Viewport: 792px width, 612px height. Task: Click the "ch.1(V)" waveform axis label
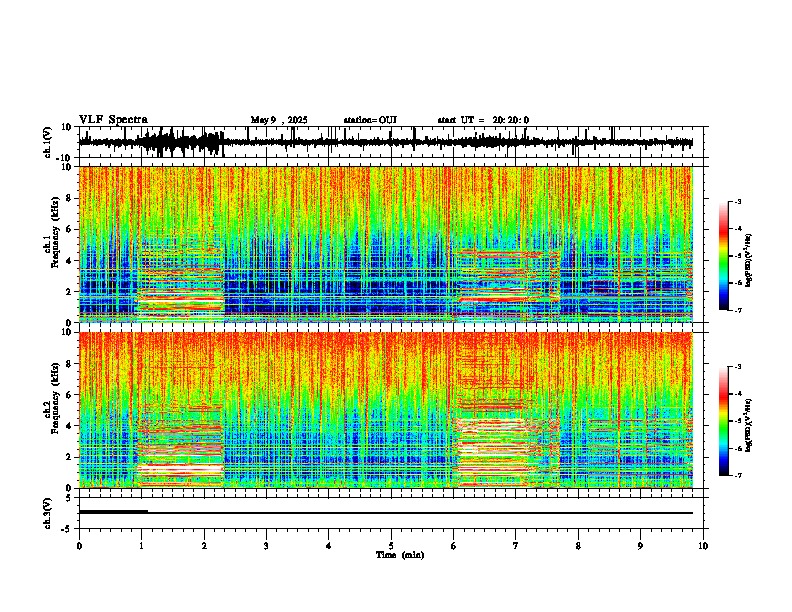[x=48, y=142]
